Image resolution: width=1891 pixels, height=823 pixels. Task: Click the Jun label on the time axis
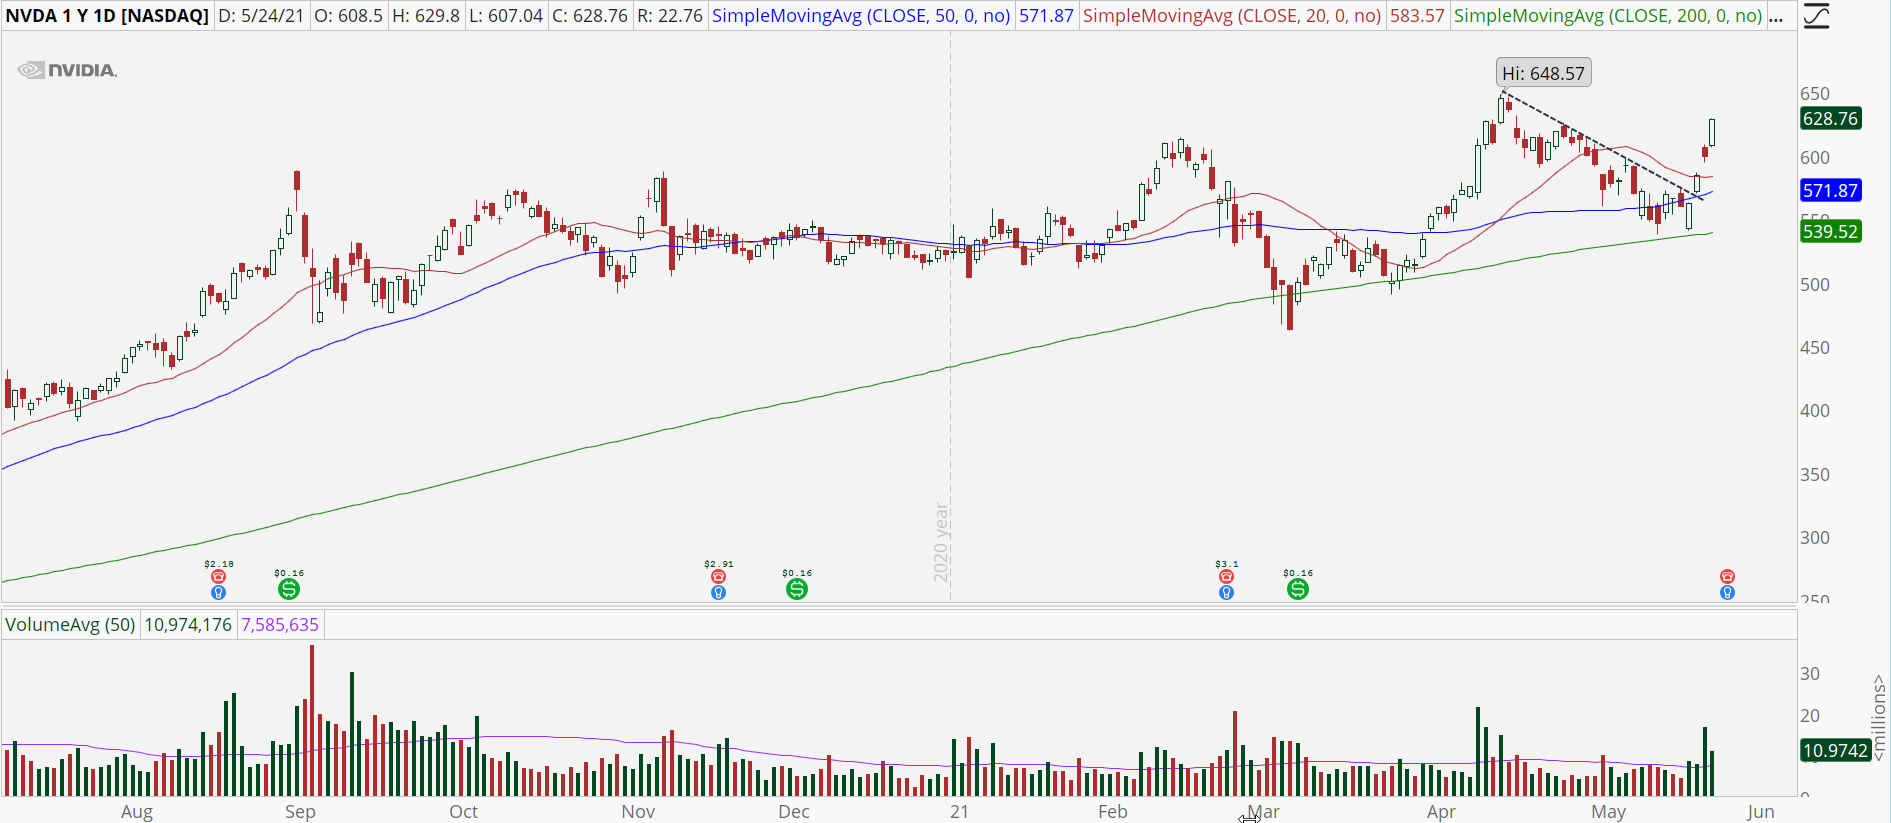1761,811
